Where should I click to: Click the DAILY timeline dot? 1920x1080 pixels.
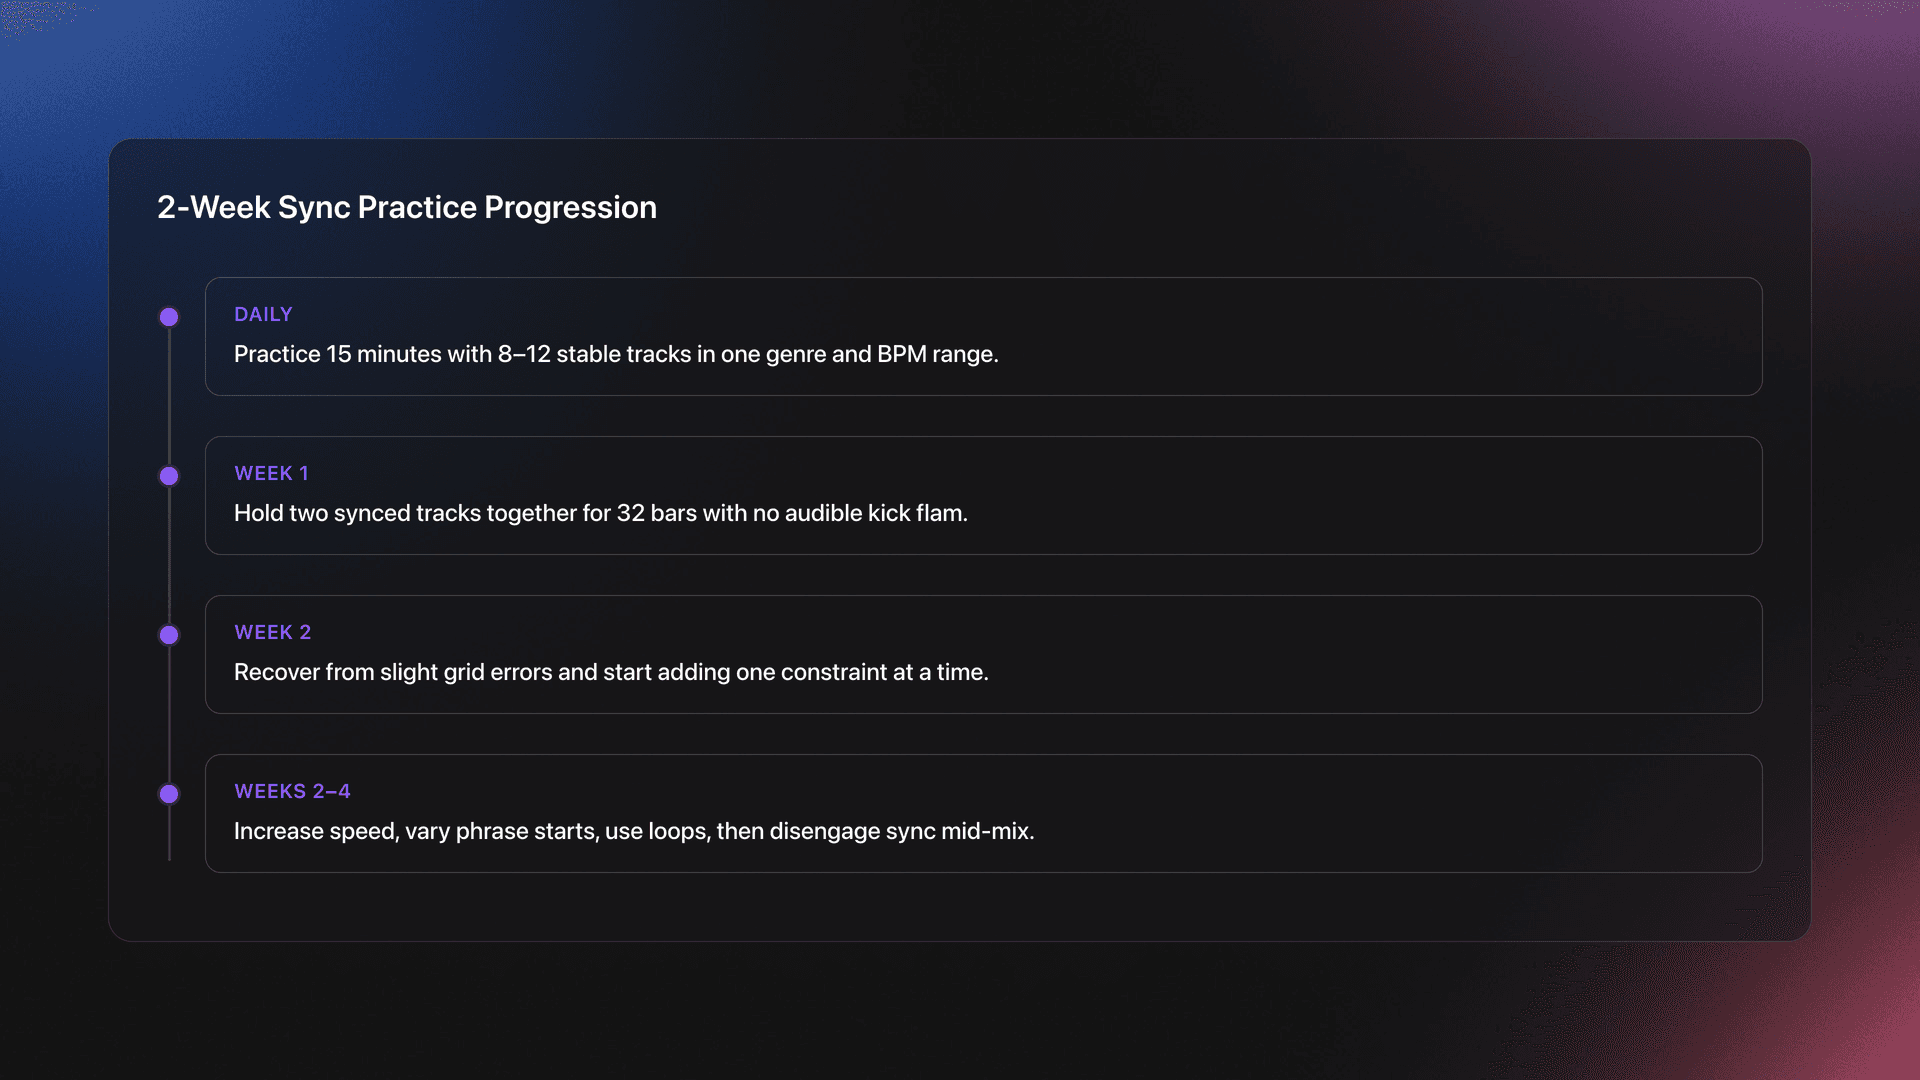[x=169, y=317]
